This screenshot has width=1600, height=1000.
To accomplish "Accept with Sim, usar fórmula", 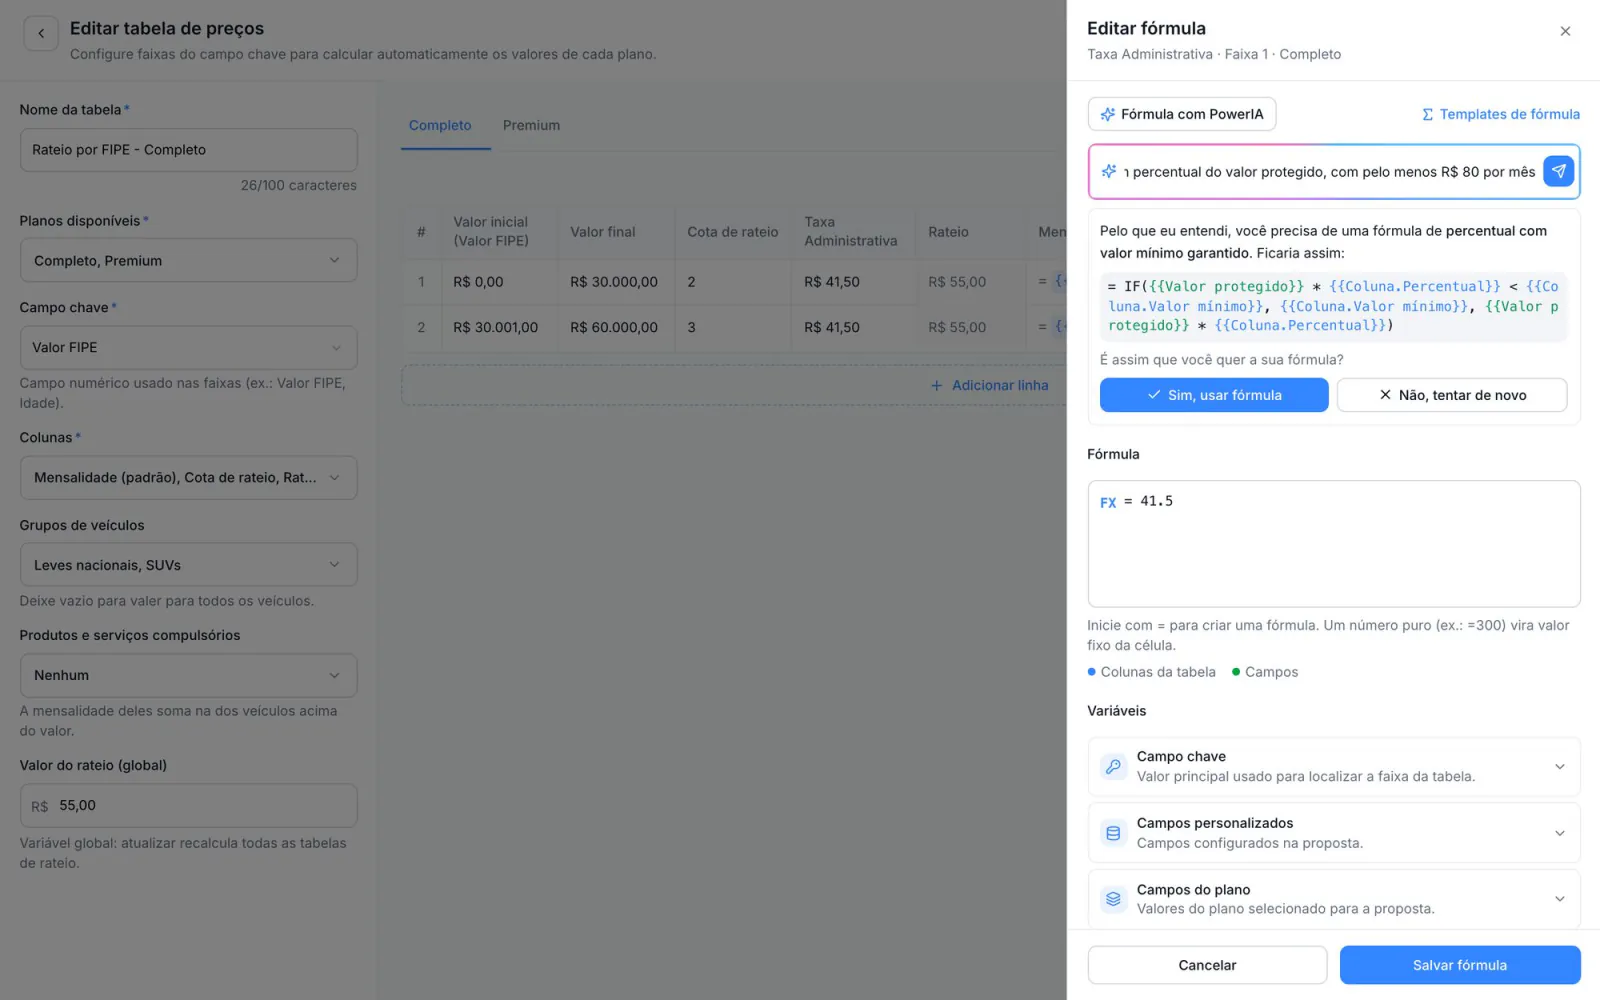I will click(1214, 395).
